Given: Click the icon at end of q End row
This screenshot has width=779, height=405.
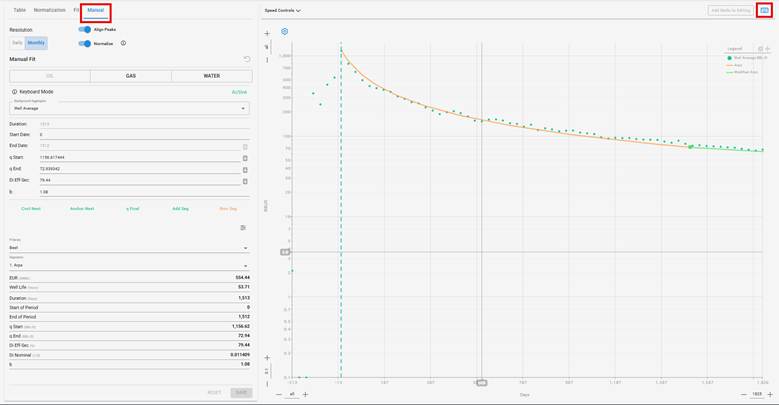Looking at the screenshot, I should click(245, 169).
